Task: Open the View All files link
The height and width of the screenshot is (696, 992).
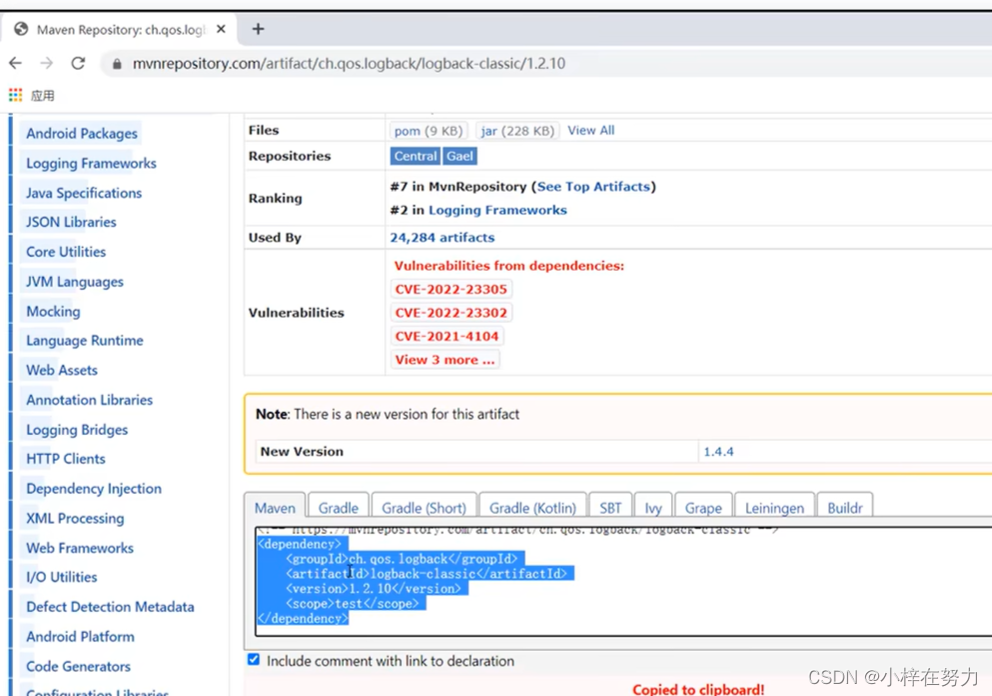Action: pos(591,130)
